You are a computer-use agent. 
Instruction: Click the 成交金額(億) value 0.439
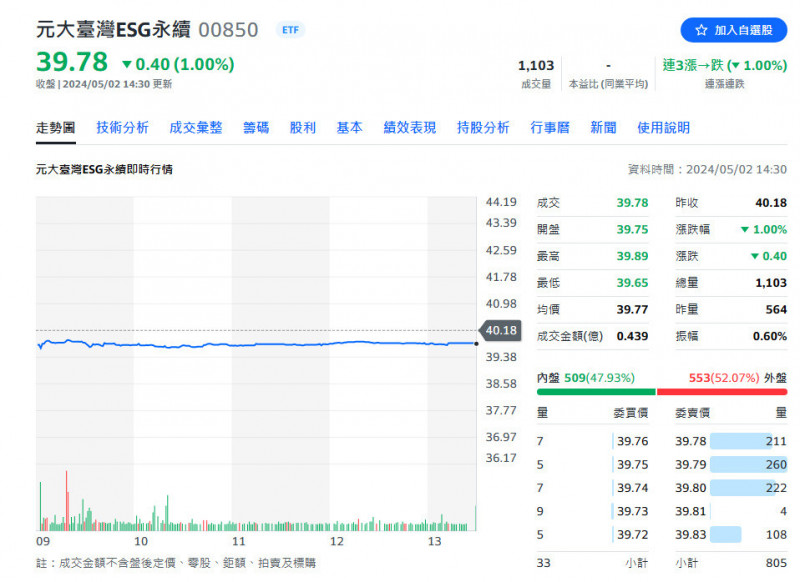pyautogui.click(x=632, y=336)
